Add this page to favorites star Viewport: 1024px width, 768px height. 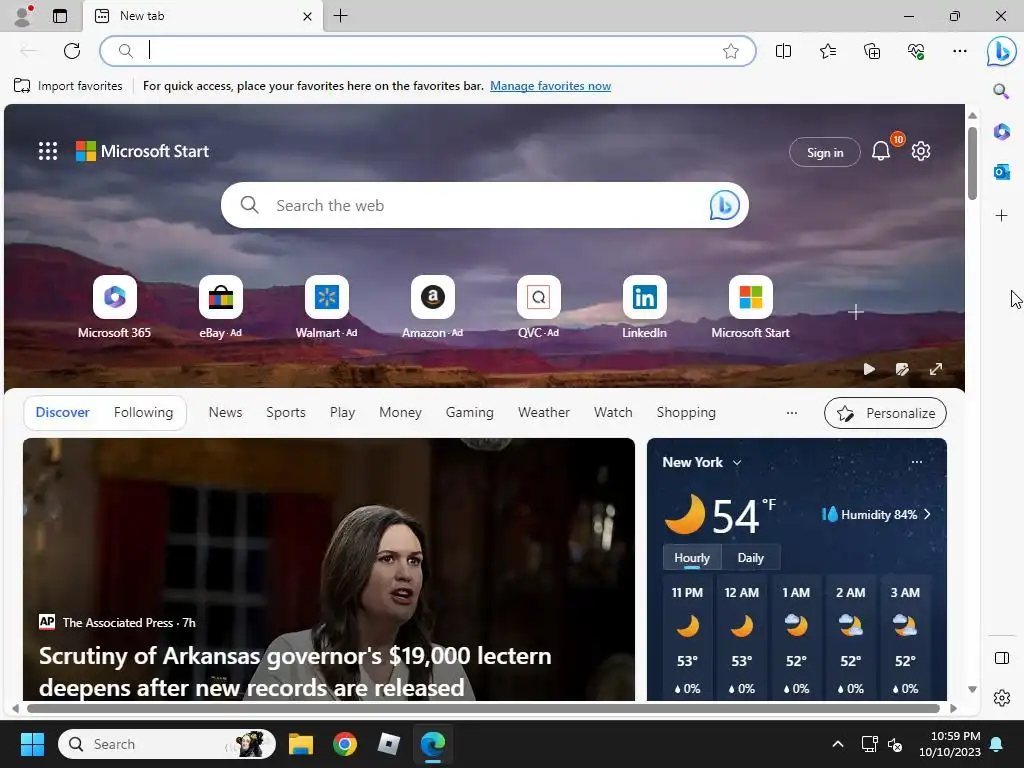click(731, 51)
